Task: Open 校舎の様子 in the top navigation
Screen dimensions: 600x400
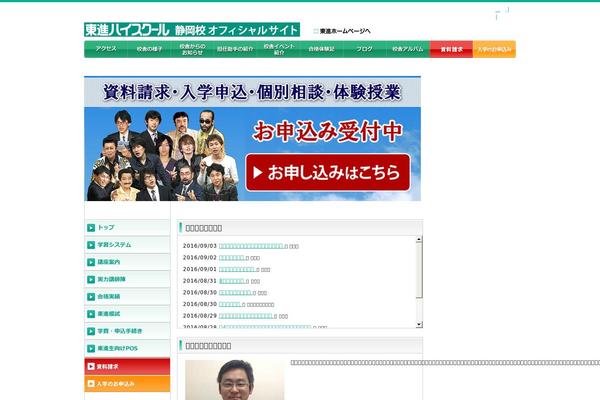Action: [149, 49]
